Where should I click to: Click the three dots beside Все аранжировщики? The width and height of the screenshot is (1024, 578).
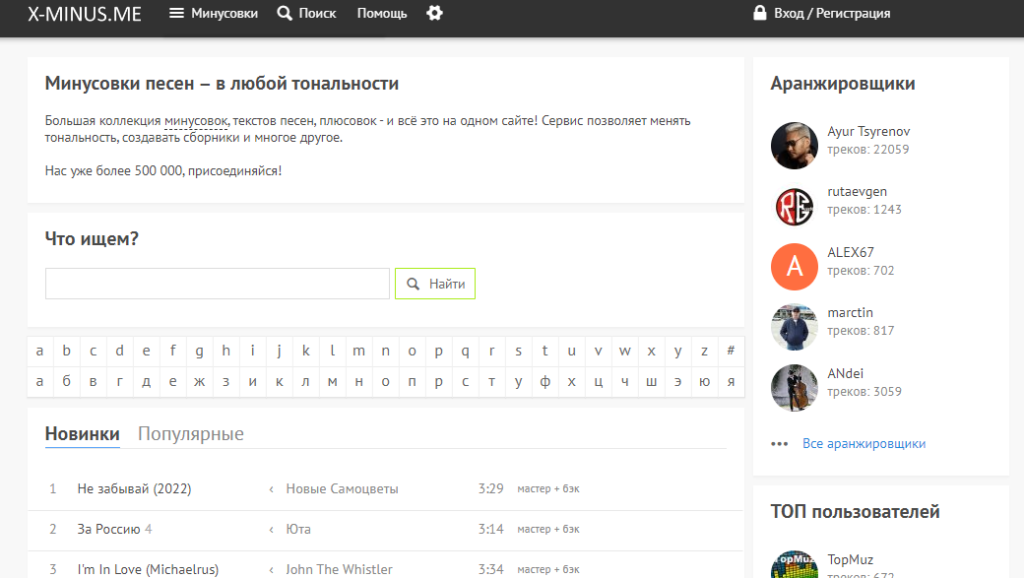(779, 443)
